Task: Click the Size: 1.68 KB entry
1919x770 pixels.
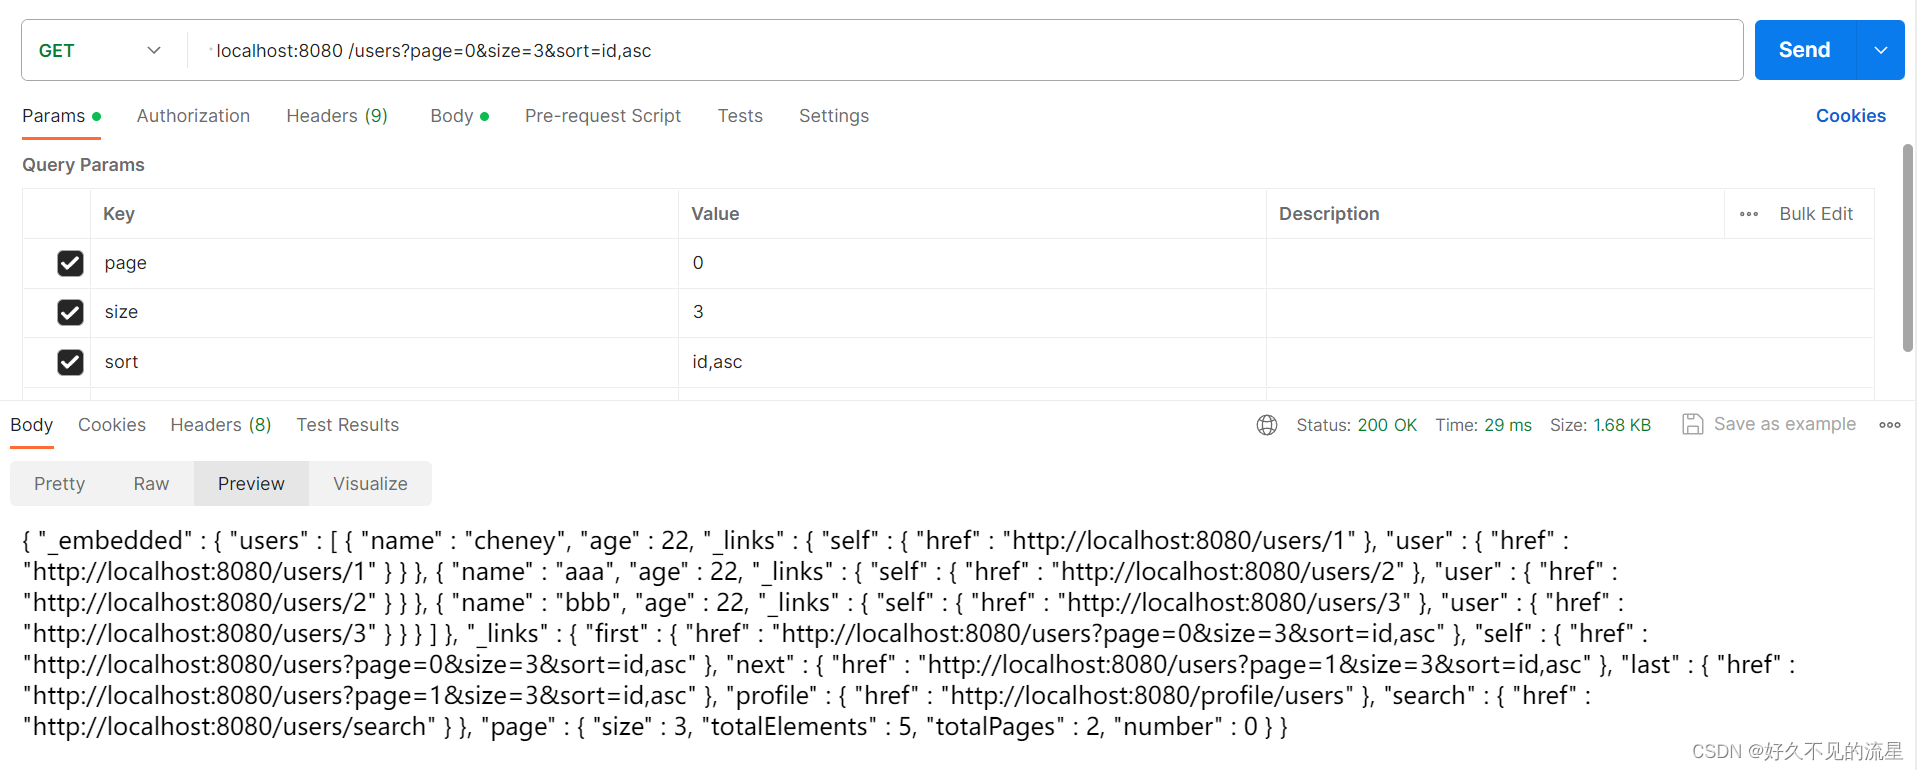Action: [x=1600, y=425]
